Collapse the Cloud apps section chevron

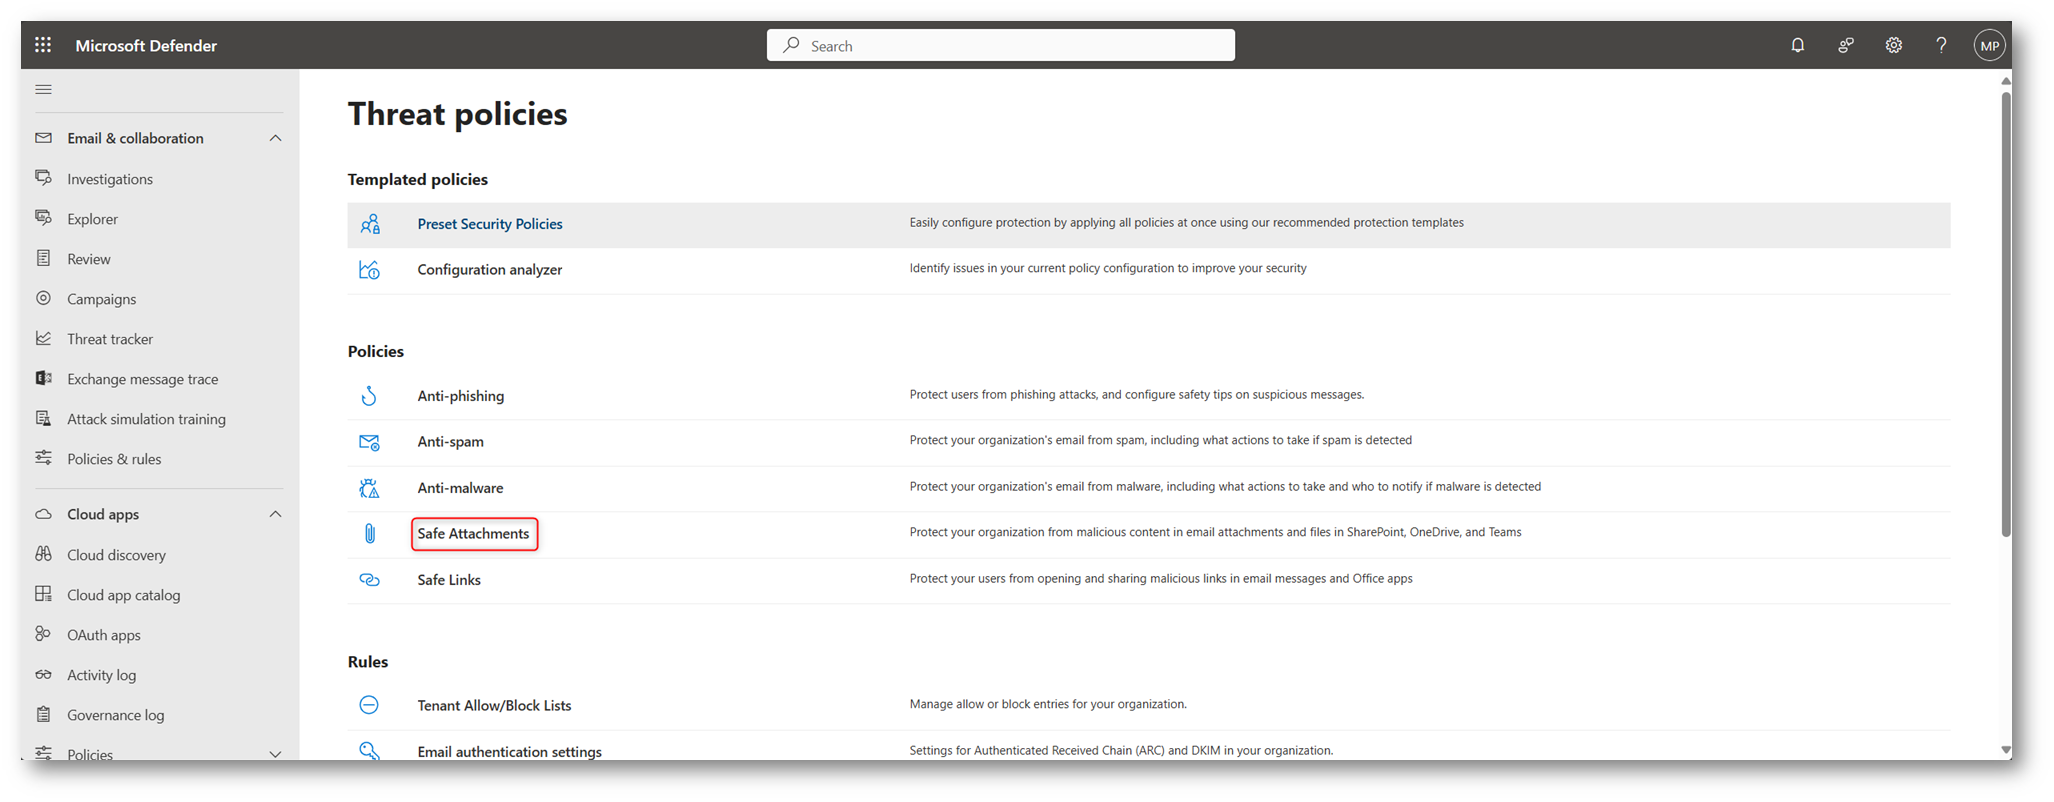[275, 514]
